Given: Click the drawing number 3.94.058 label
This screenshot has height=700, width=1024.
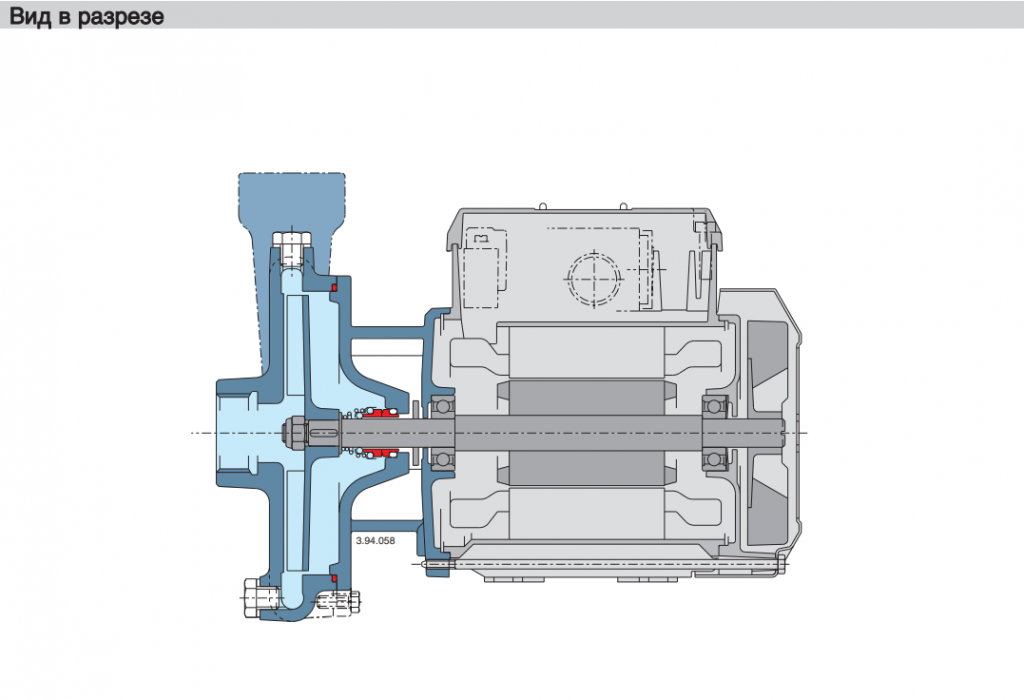Looking at the screenshot, I should (x=375, y=541).
